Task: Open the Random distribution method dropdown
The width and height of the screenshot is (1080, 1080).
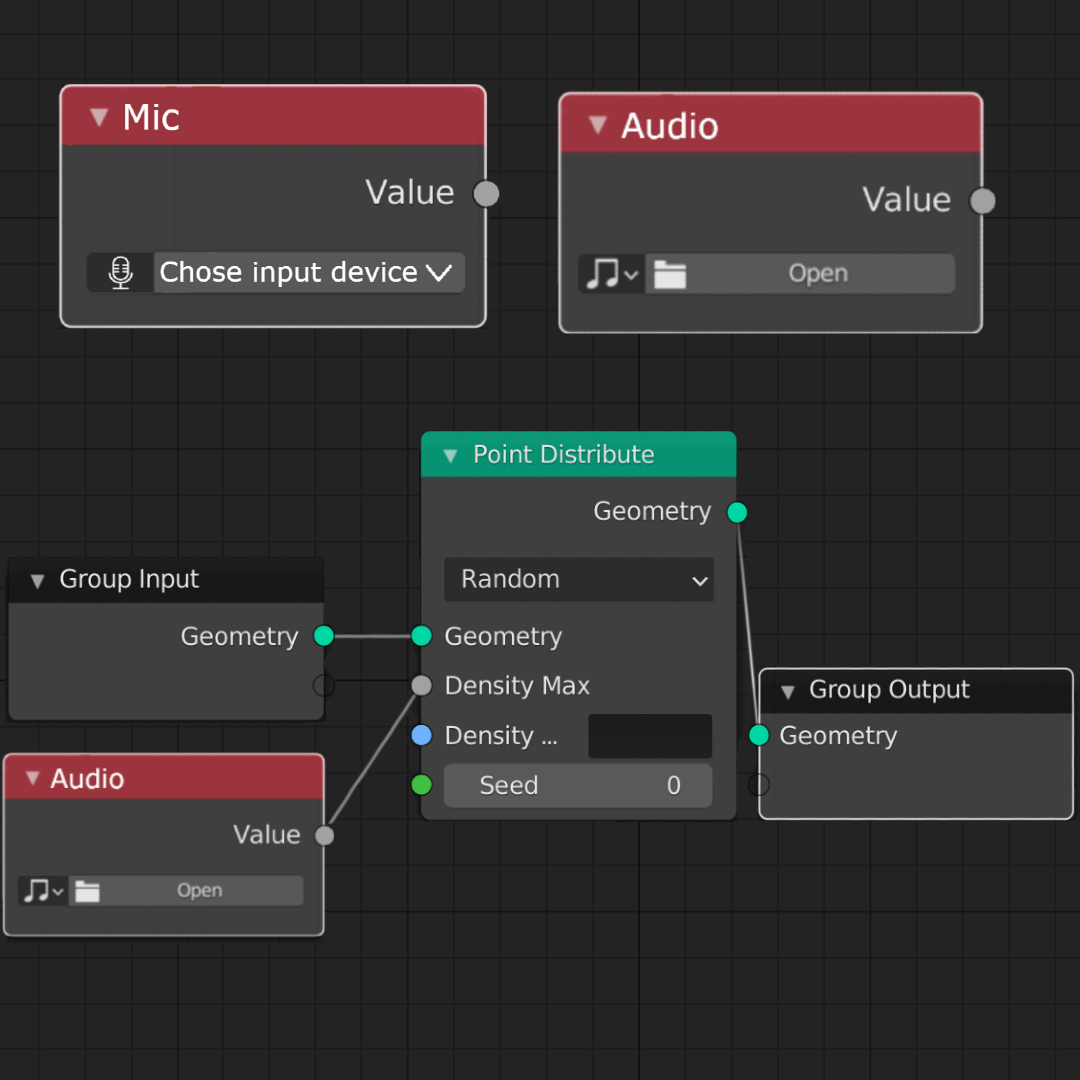Action: click(x=579, y=579)
